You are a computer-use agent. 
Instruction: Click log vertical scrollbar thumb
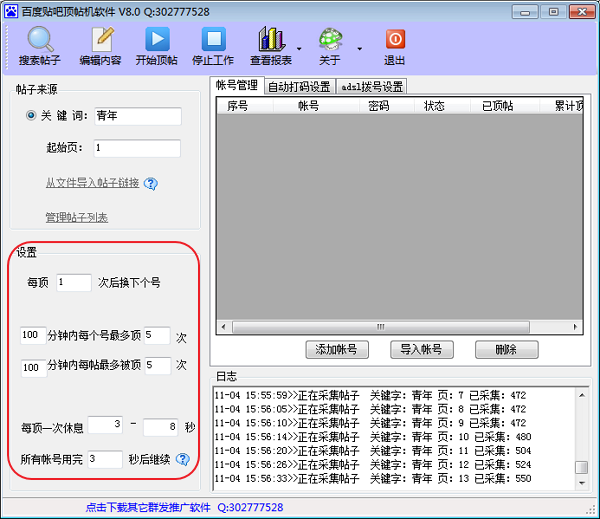click(582, 467)
